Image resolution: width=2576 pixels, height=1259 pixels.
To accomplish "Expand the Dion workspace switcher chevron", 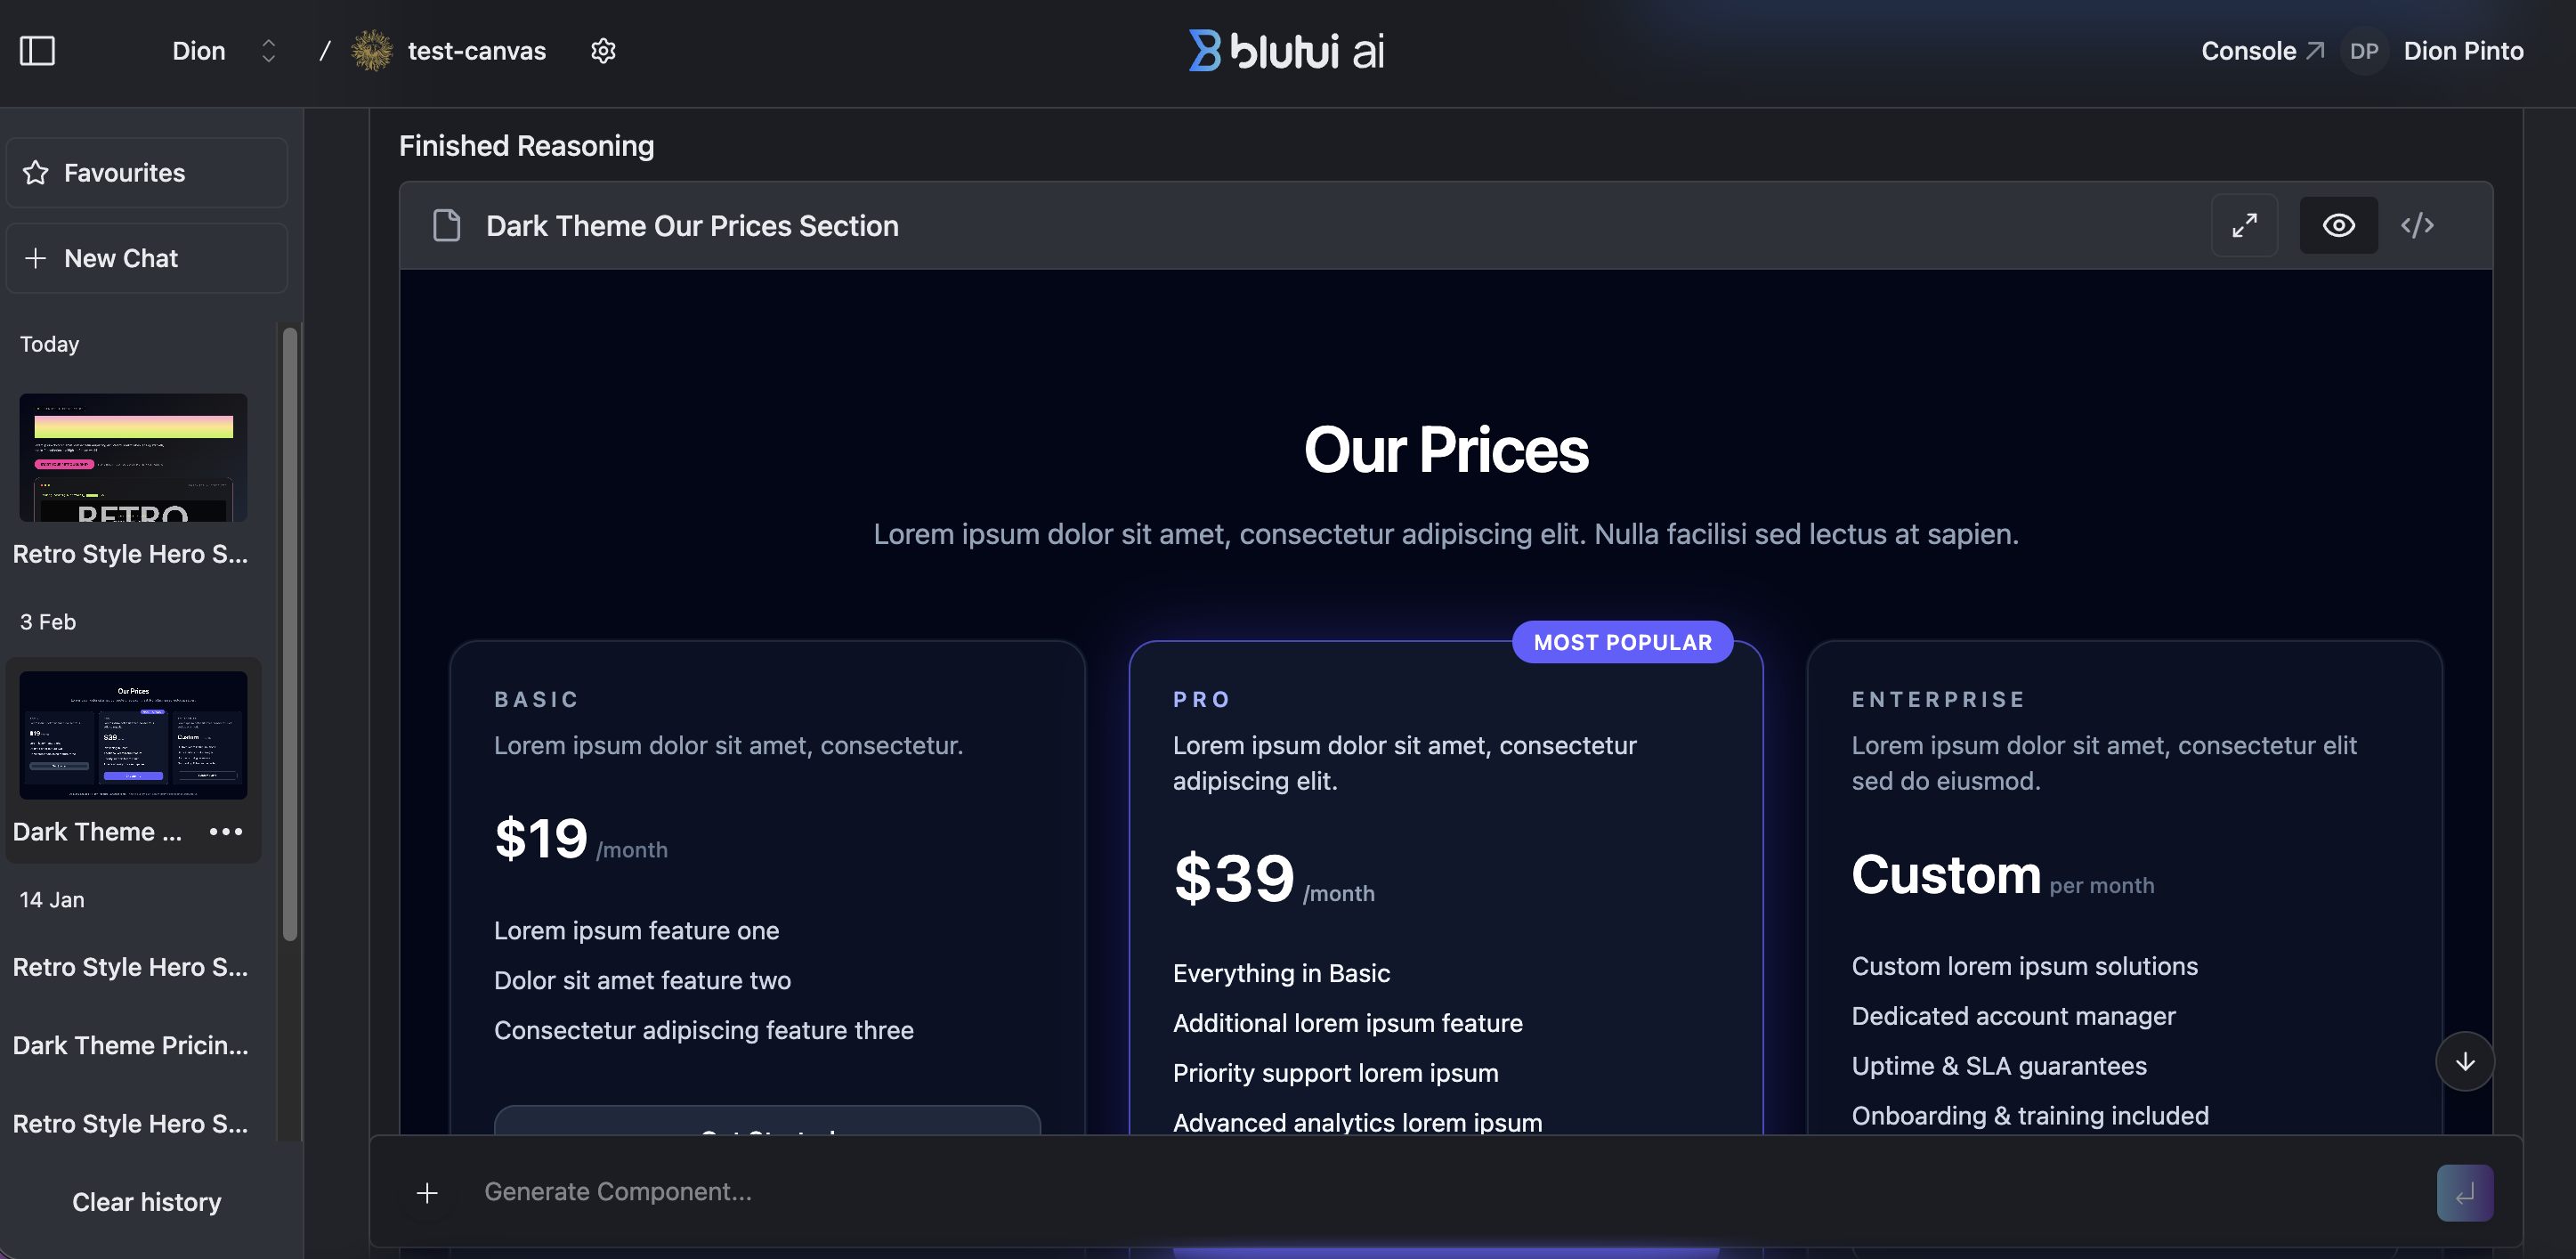I will click(268, 50).
